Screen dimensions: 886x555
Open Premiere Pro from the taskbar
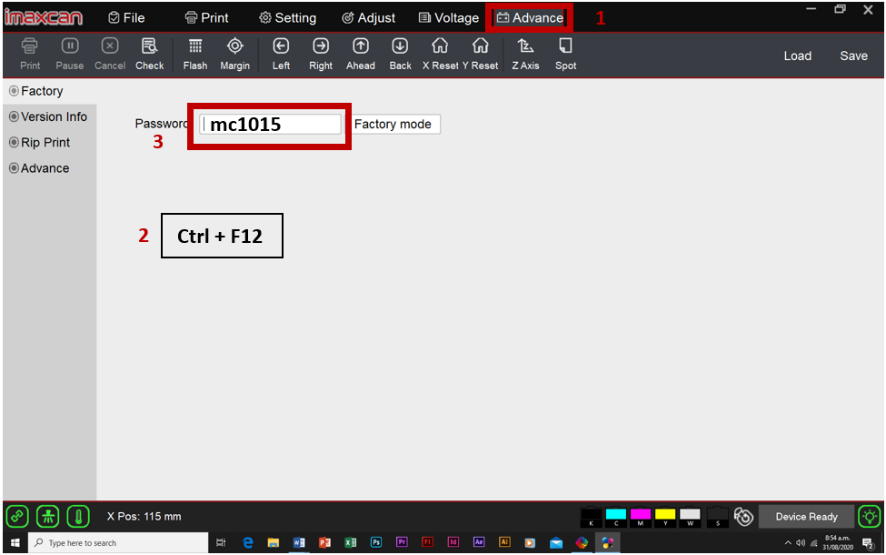click(402, 542)
